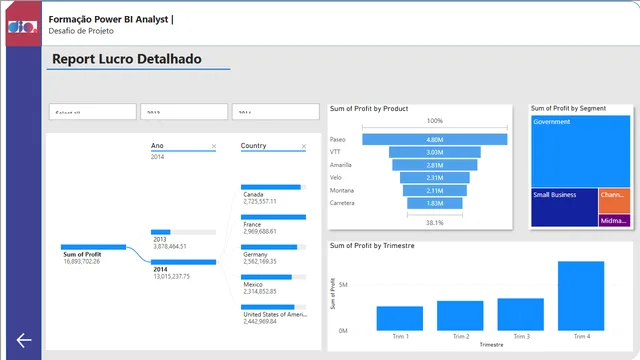Select the Germany node in the tree
The image size is (640, 360).
click(x=273, y=247)
